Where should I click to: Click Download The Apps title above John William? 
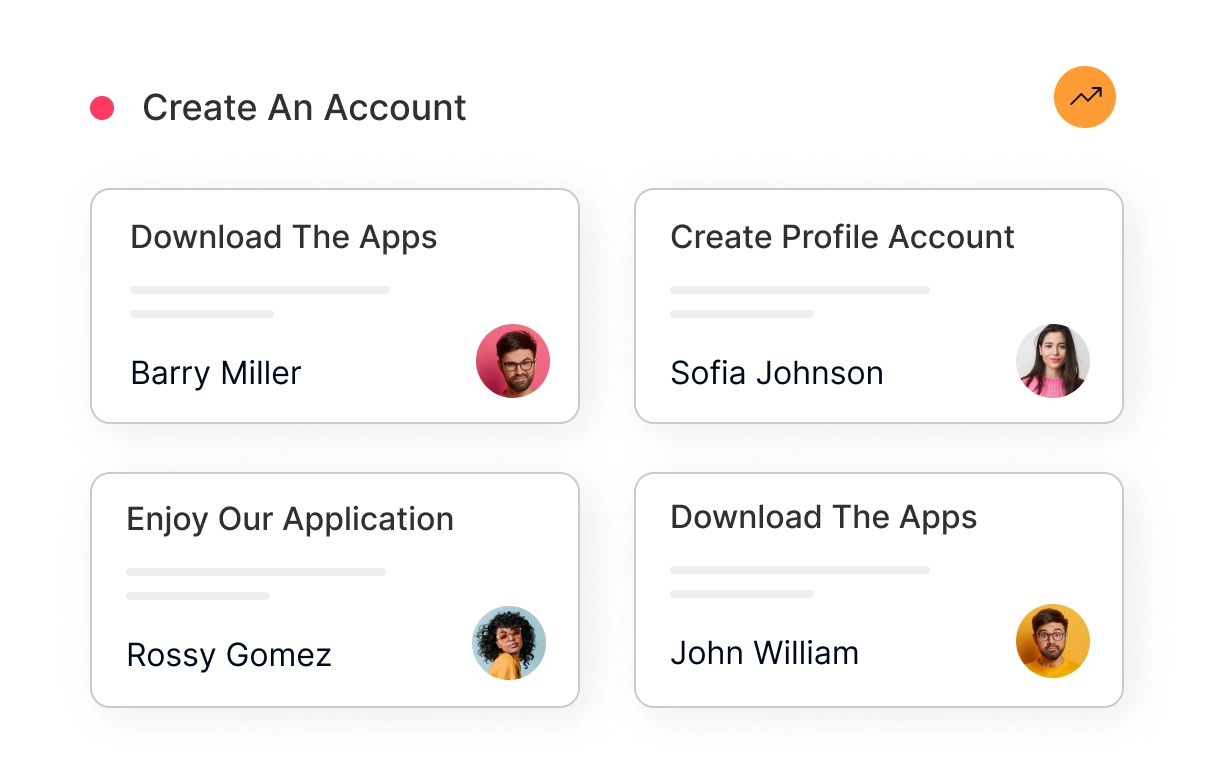824,518
